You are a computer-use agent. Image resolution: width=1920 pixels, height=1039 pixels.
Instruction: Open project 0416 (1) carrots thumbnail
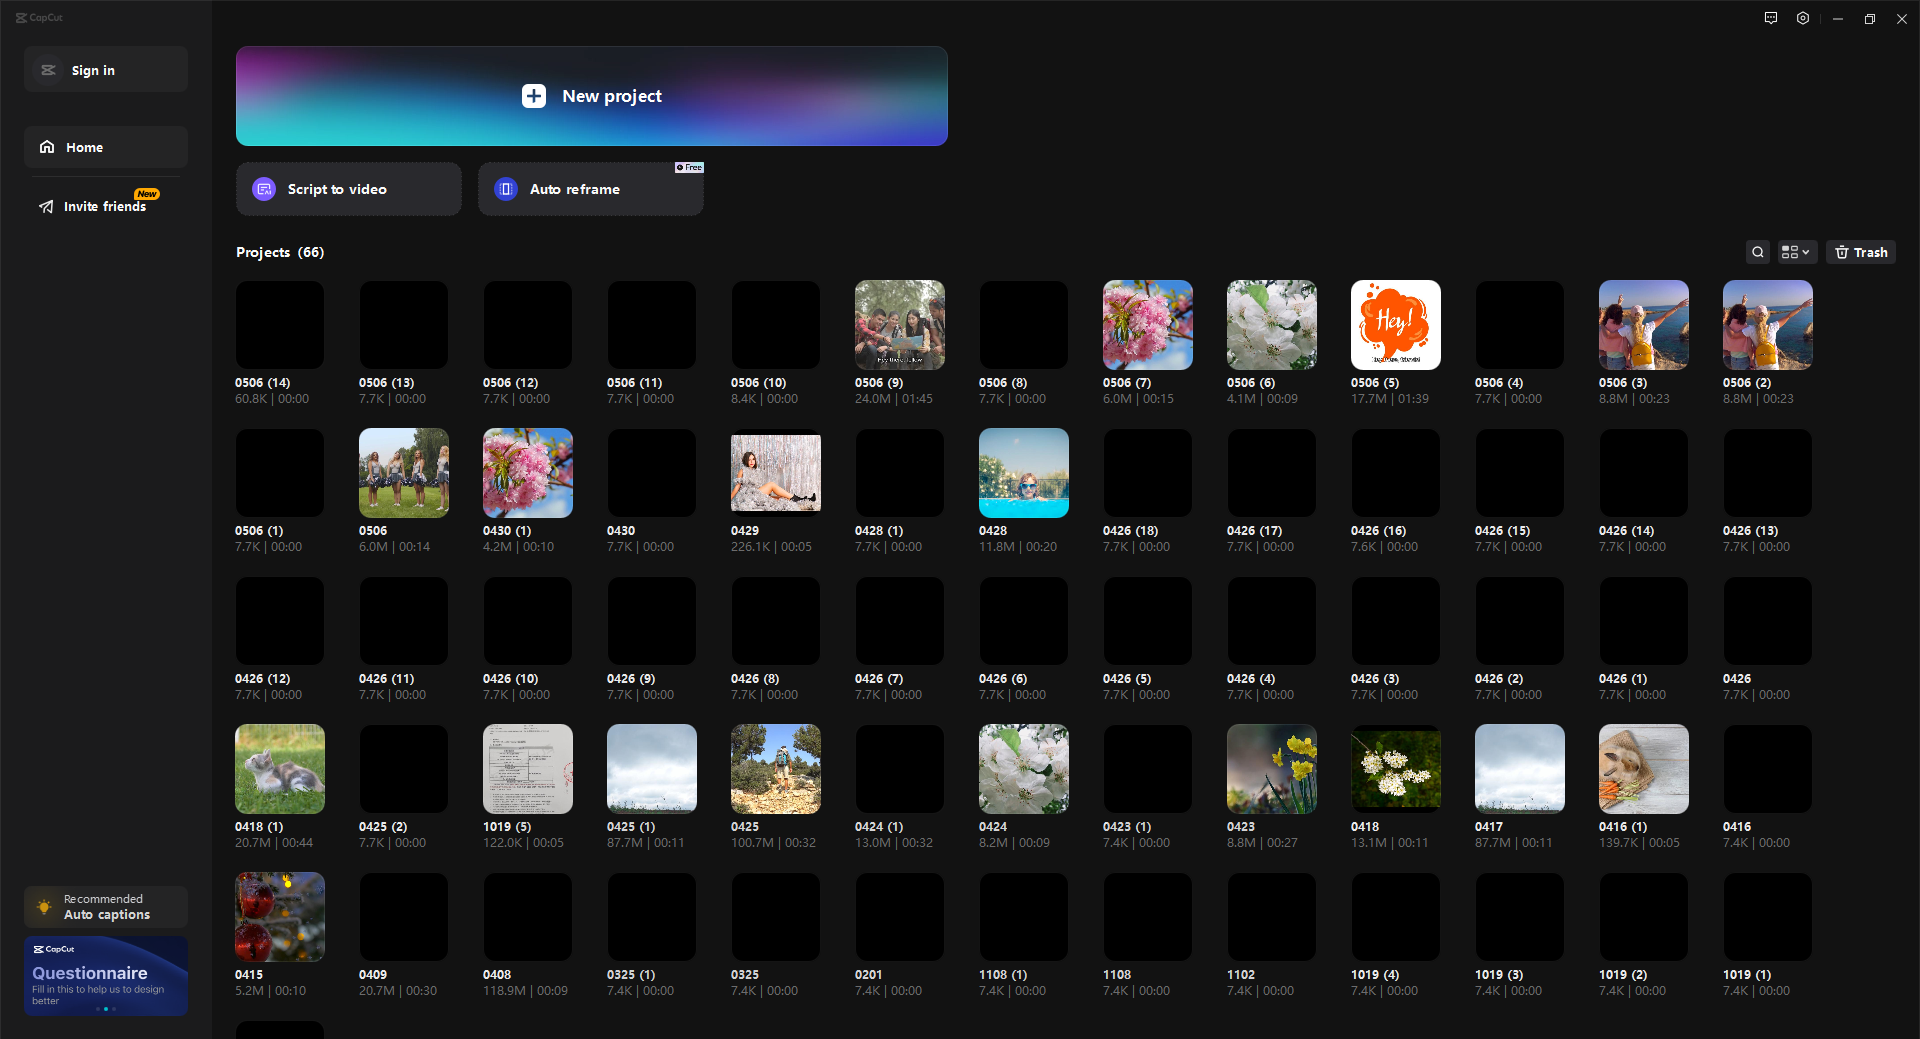coord(1644,769)
